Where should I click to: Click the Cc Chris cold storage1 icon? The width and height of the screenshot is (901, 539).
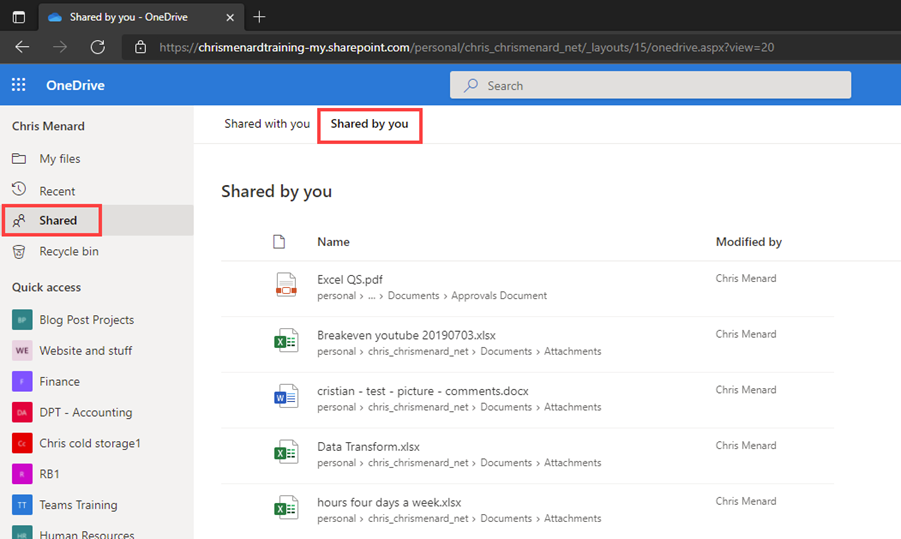coord(22,443)
